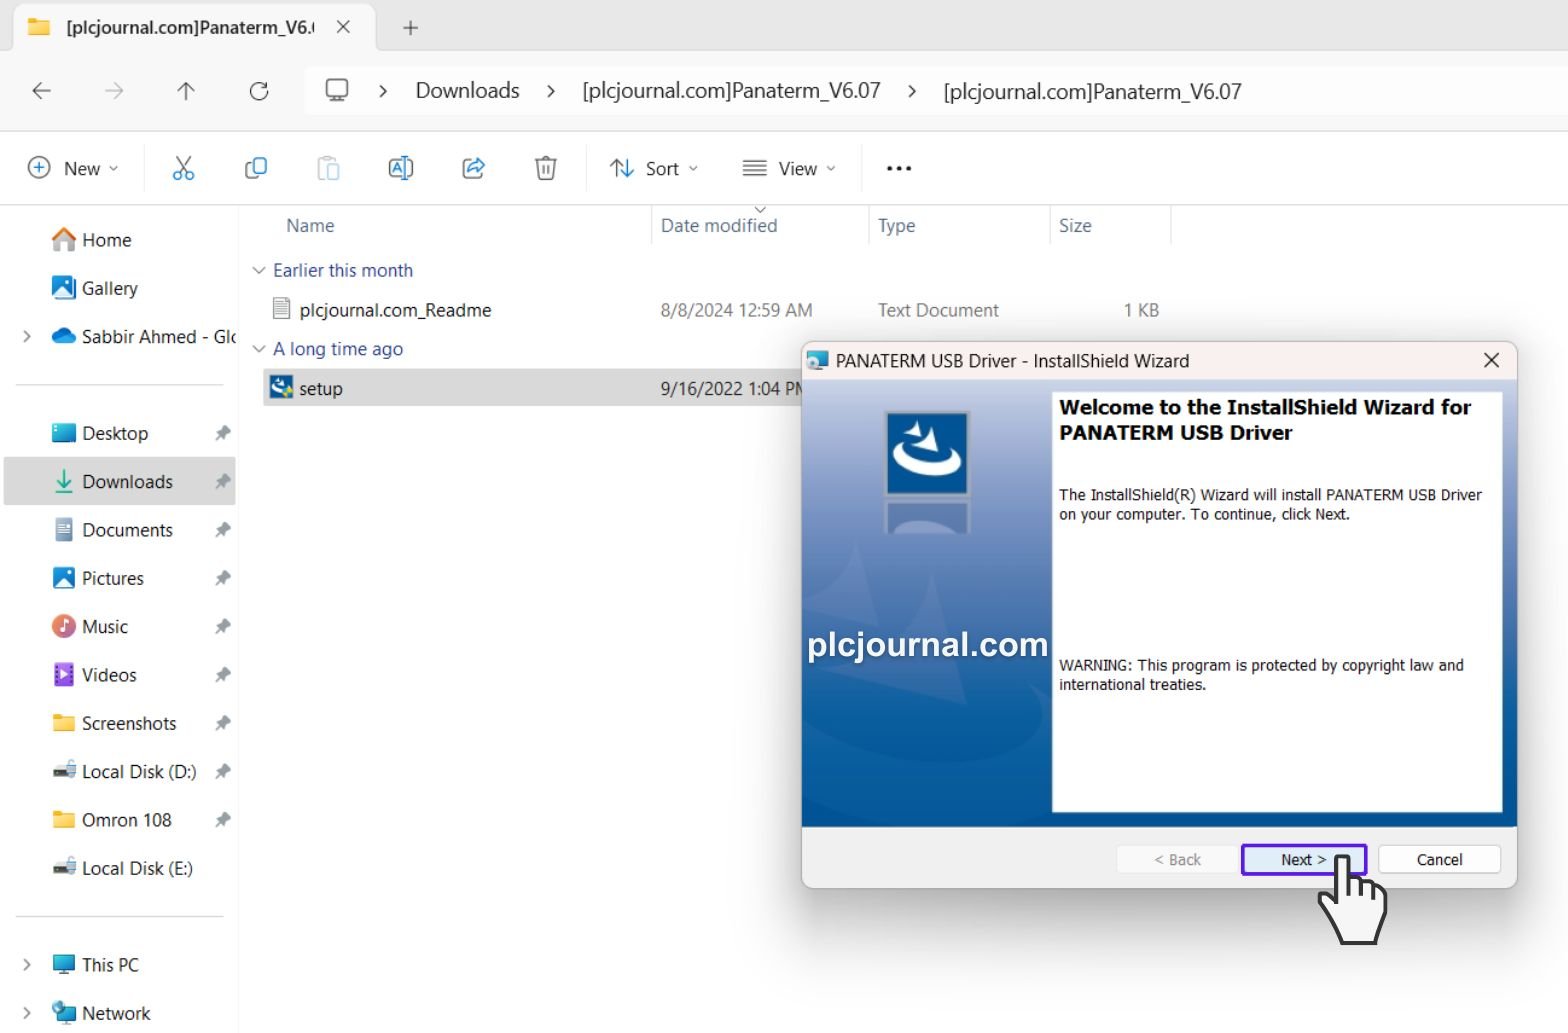Open the Sort options dropdown

tap(654, 168)
